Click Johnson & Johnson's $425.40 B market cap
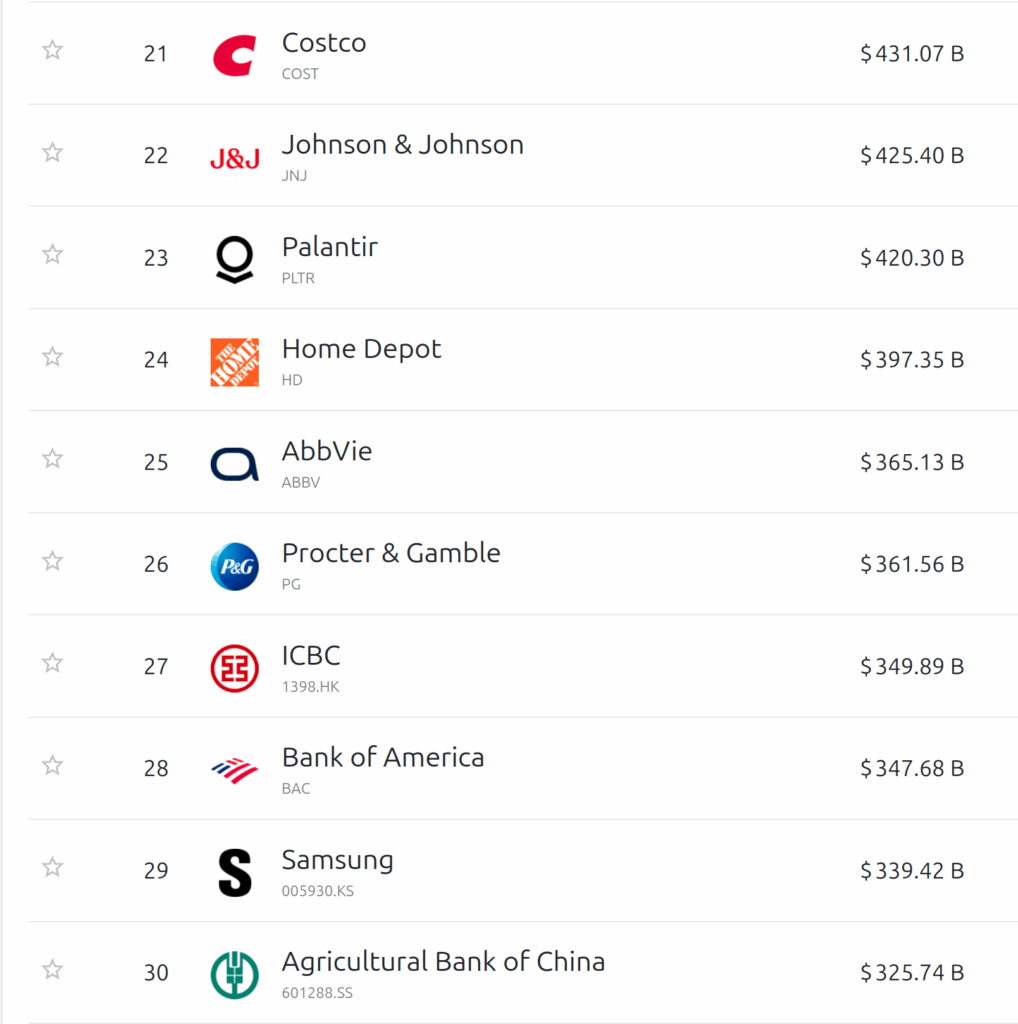1018x1024 pixels. 911,156
